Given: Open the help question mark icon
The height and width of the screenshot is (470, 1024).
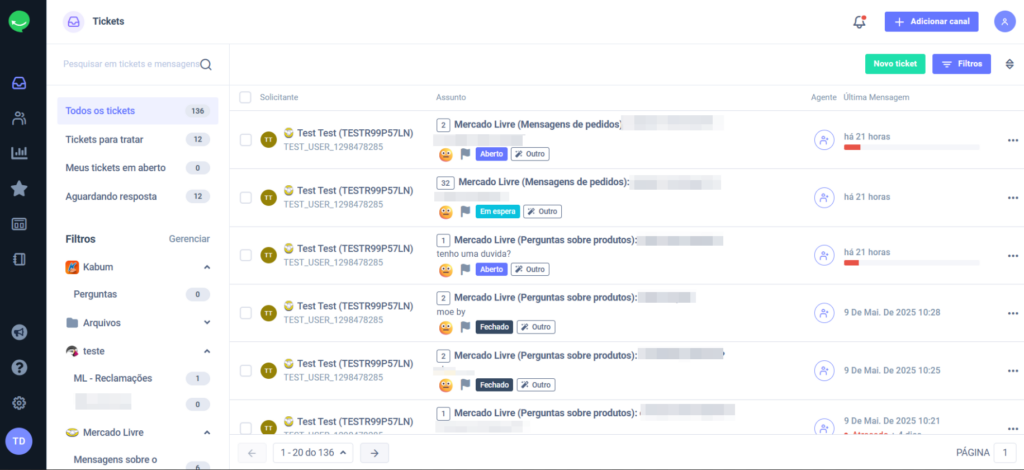Looking at the screenshot, I should pos(19,368).
